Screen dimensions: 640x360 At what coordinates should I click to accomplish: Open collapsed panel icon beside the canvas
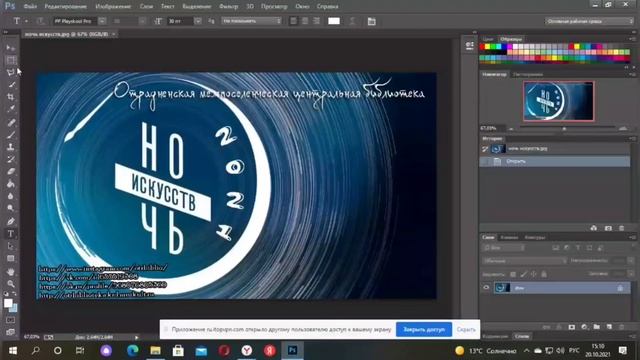click(469, 46)
